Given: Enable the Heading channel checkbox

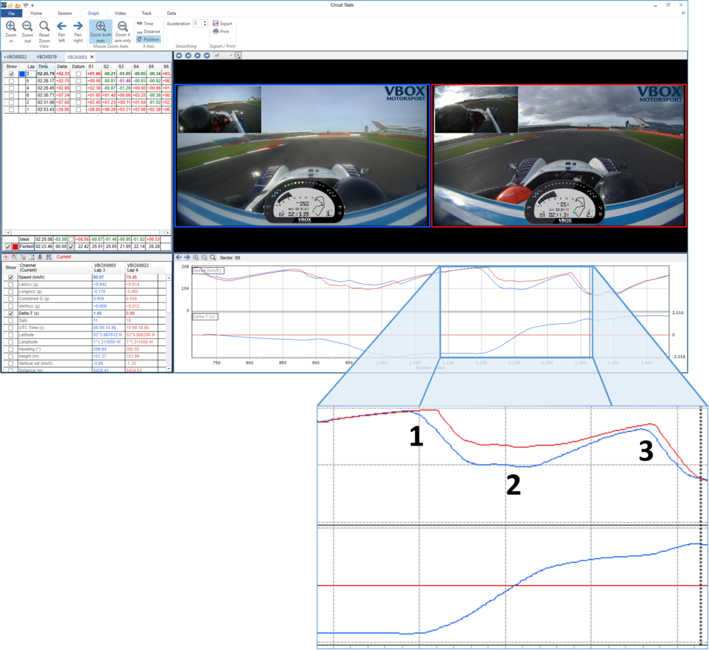Looking at the screenshot, I should click(11, 349).
